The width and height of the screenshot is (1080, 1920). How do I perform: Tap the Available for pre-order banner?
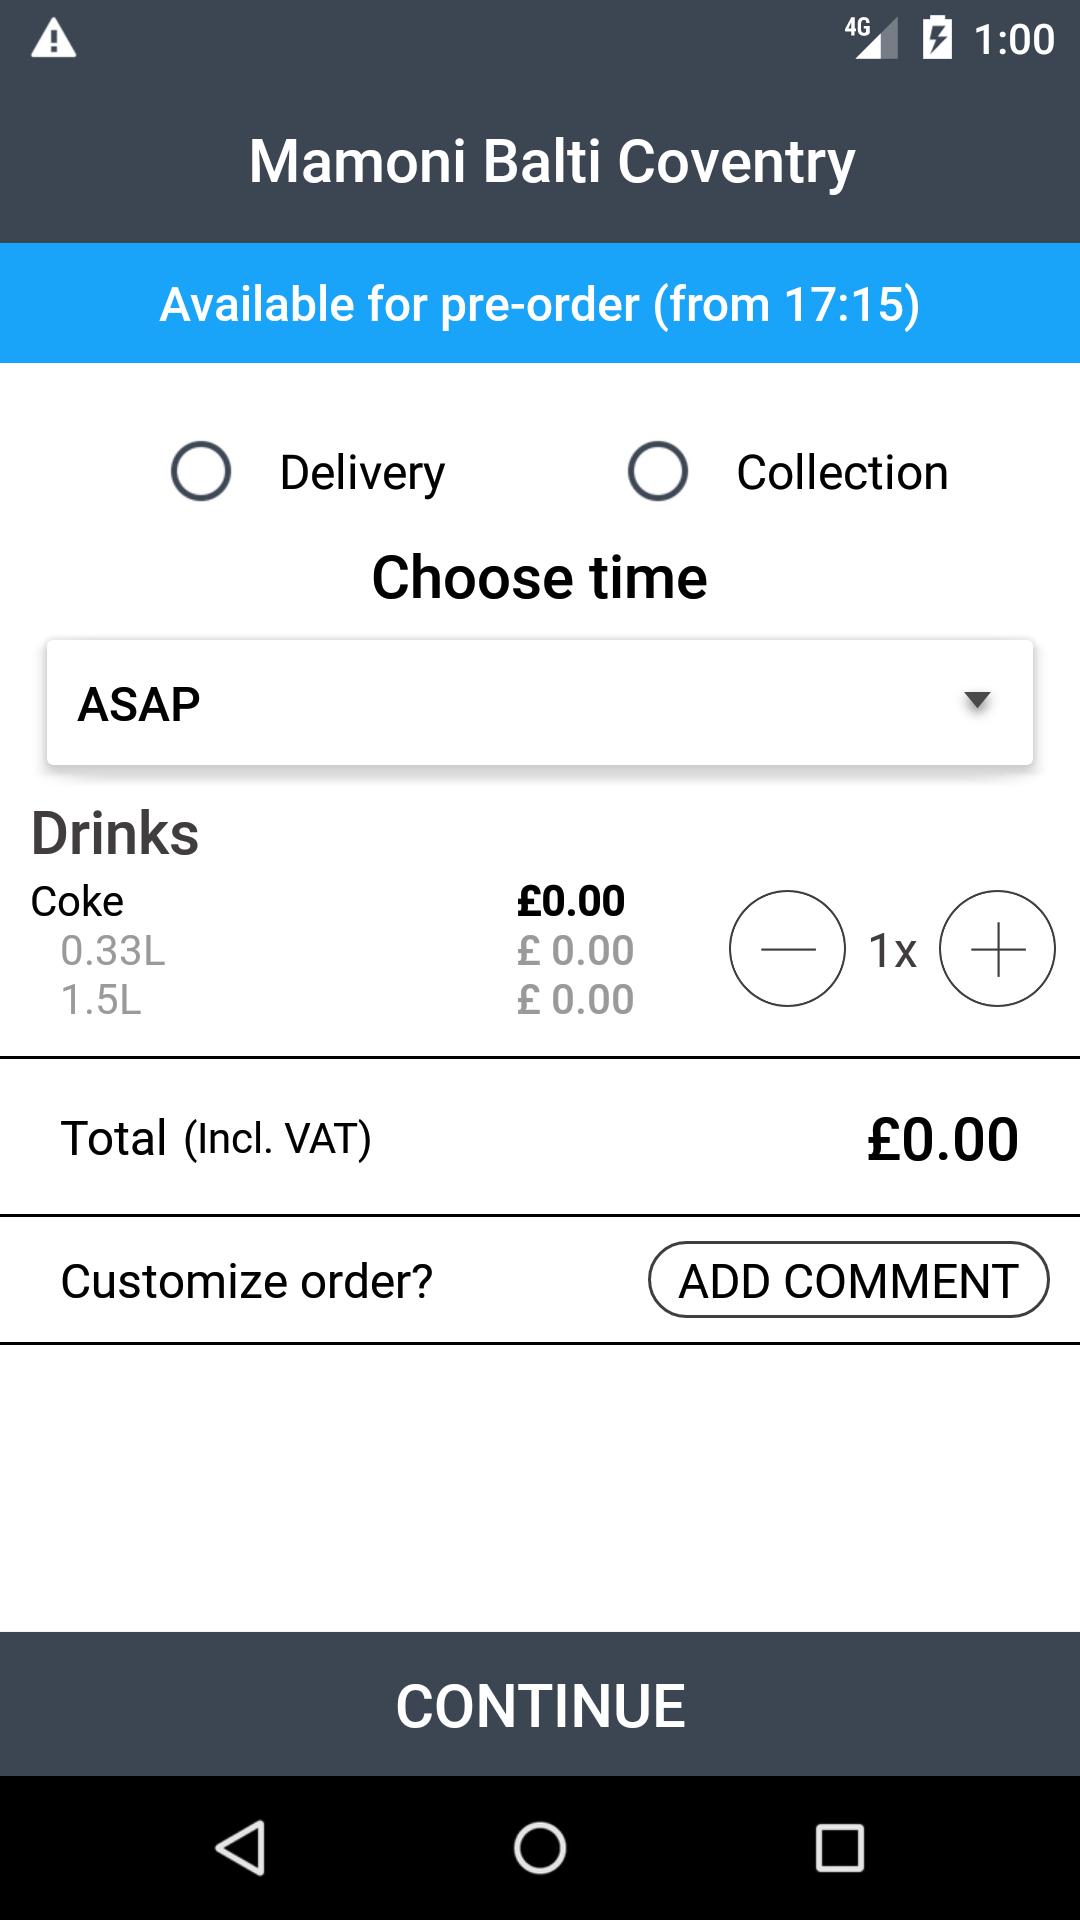pos(540,303)
